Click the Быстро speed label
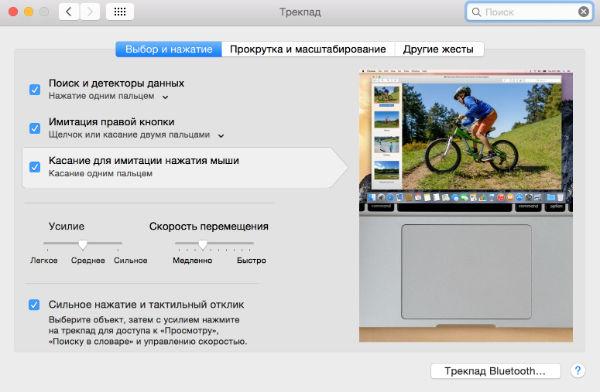 click(251, 260)
